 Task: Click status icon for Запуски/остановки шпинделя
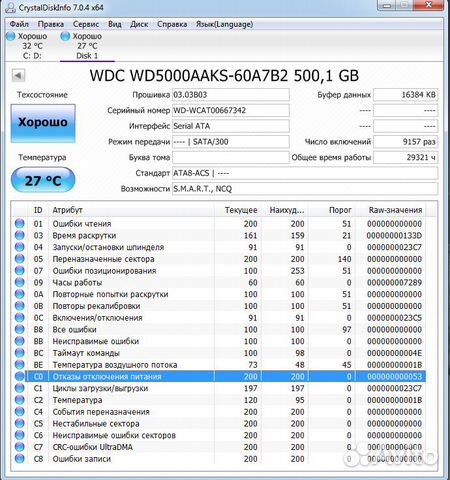pyautogui.click(x=20, y=247)
